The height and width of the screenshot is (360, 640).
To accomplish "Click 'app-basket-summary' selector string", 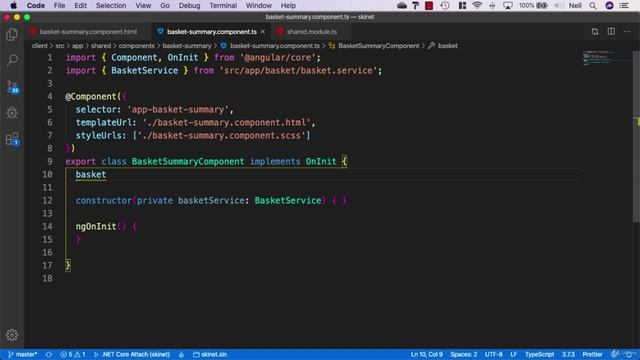I will [x=178, y=109].
